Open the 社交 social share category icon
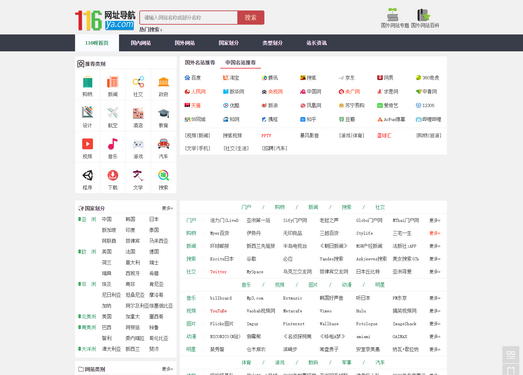The image size is (523, 375). tap(138, 82)
